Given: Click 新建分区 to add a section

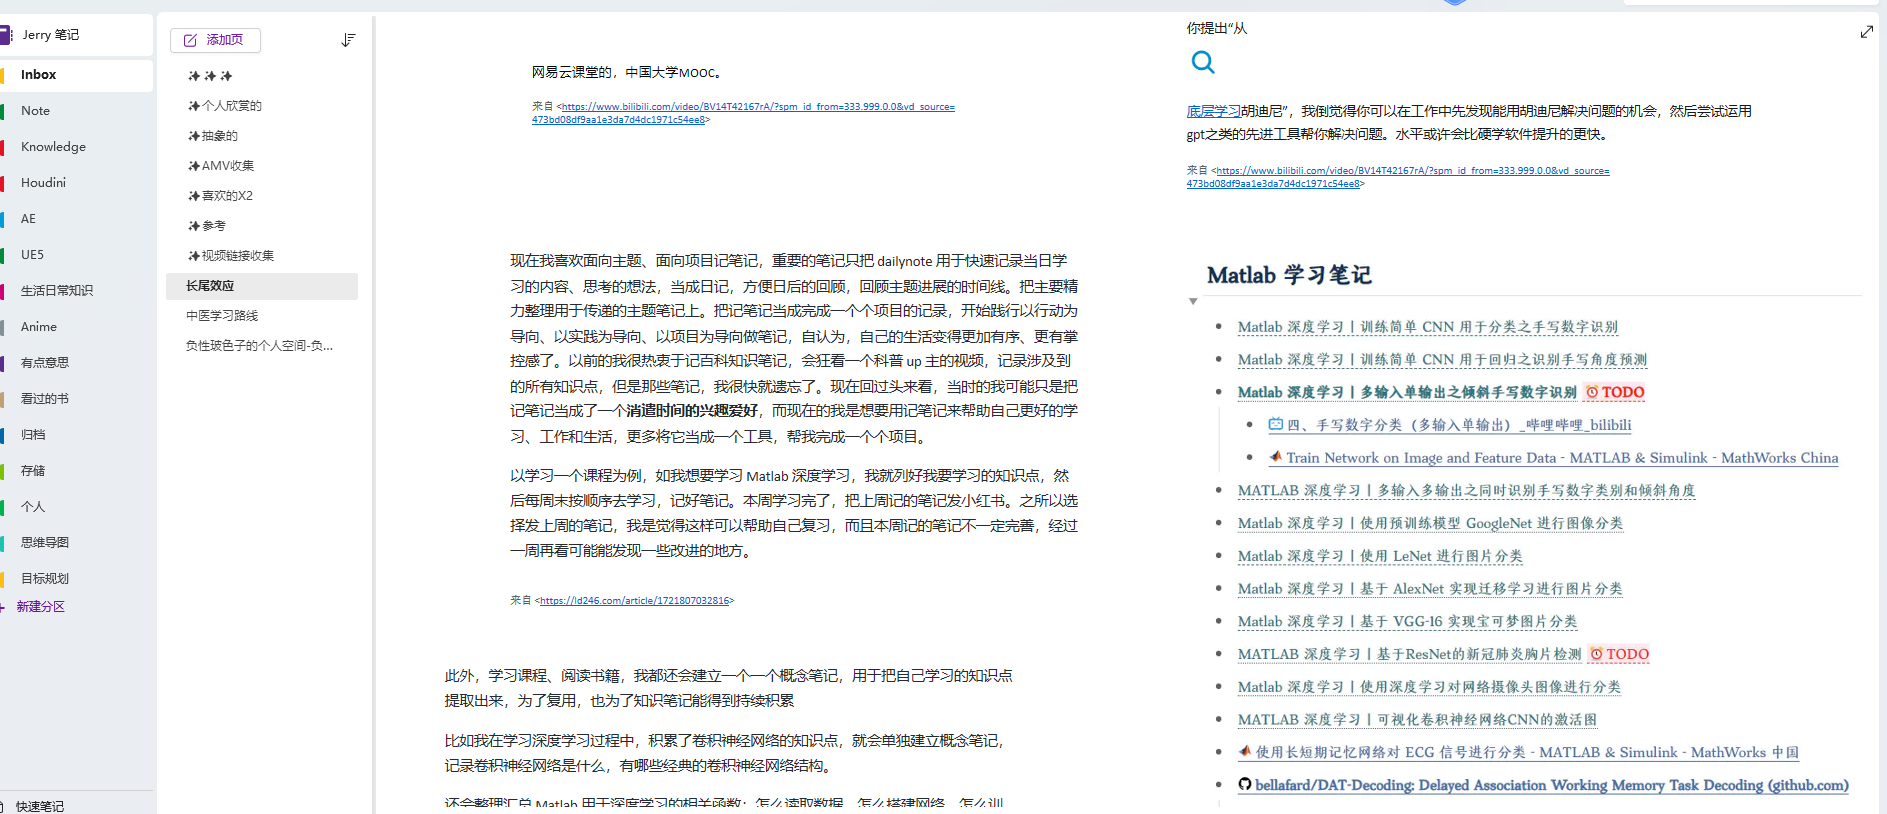Looking at the screenshot, I should (x=40, y=607).
